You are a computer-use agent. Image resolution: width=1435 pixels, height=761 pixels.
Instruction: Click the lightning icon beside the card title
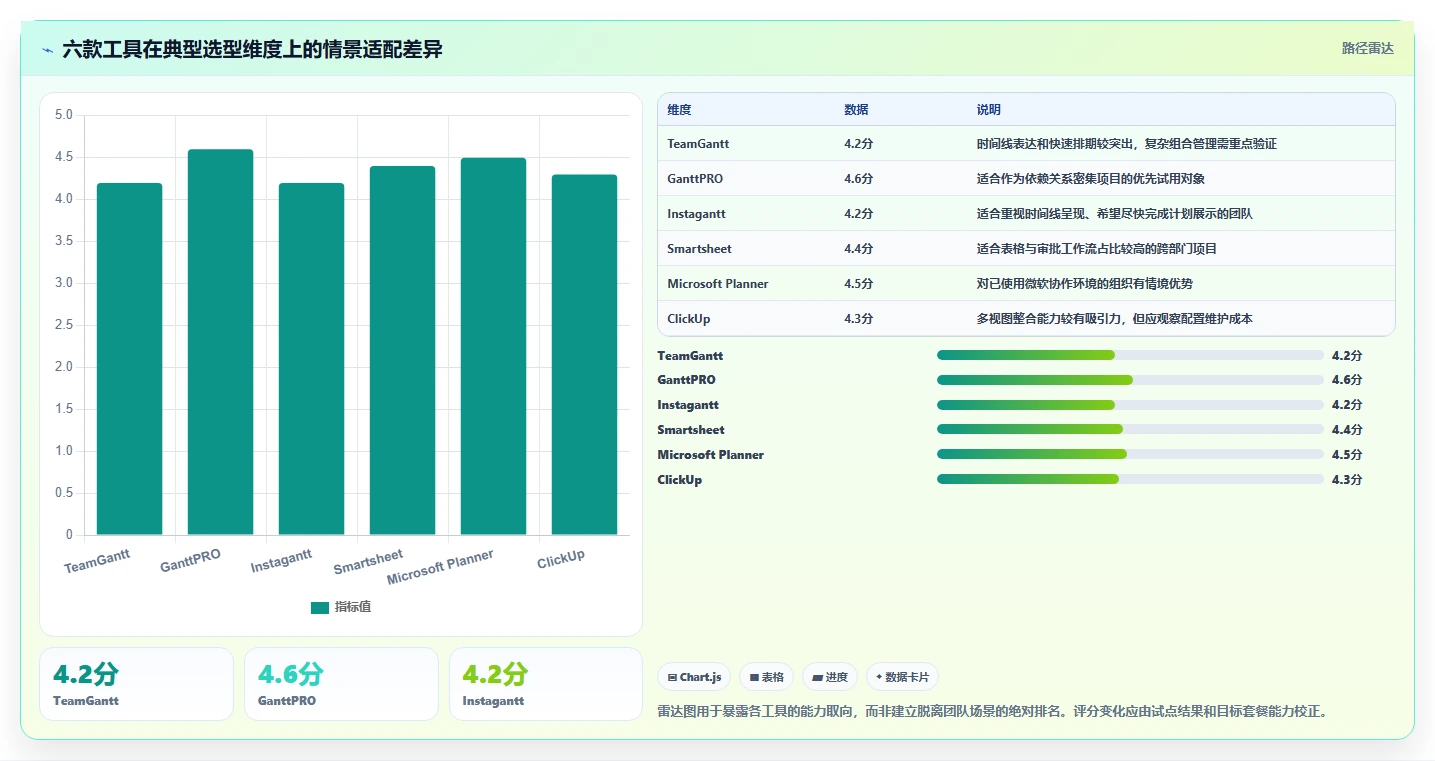tap(47, 49)
